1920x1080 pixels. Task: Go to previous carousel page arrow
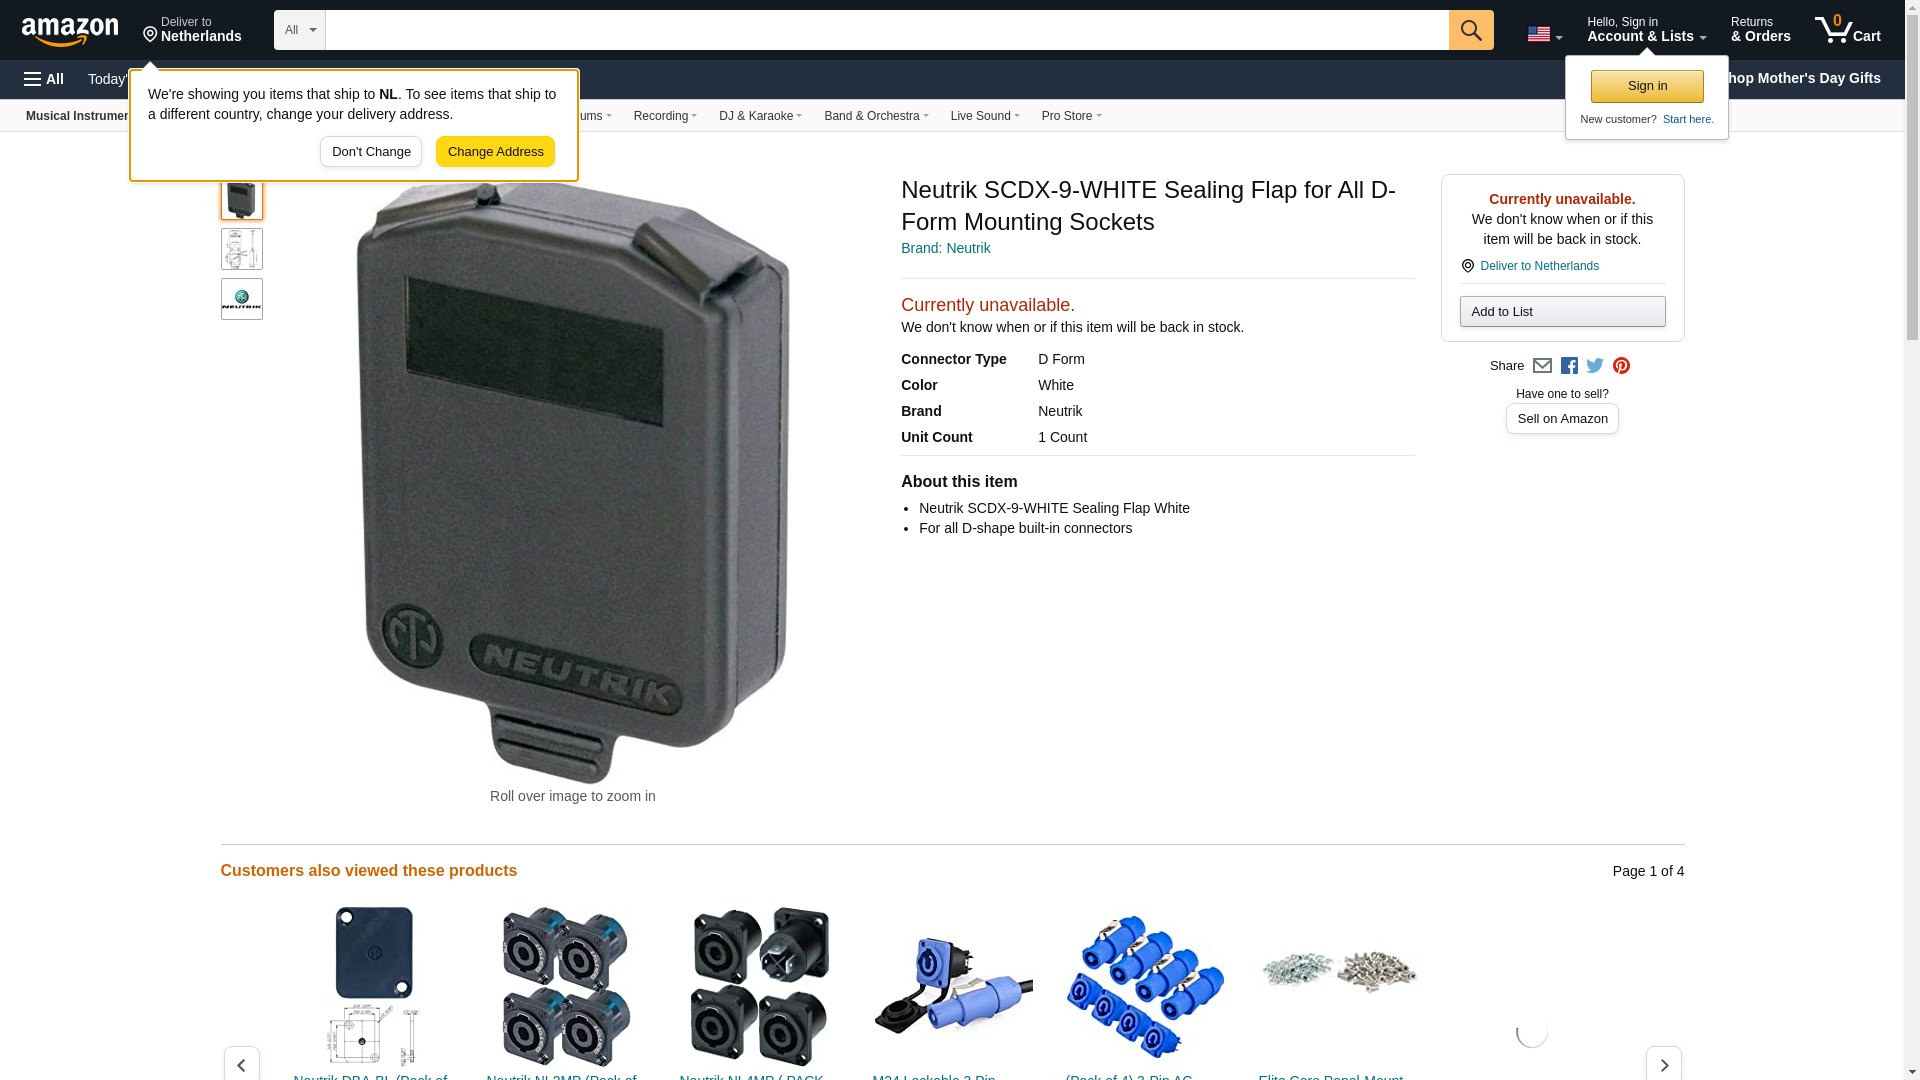pos(241,1064)
